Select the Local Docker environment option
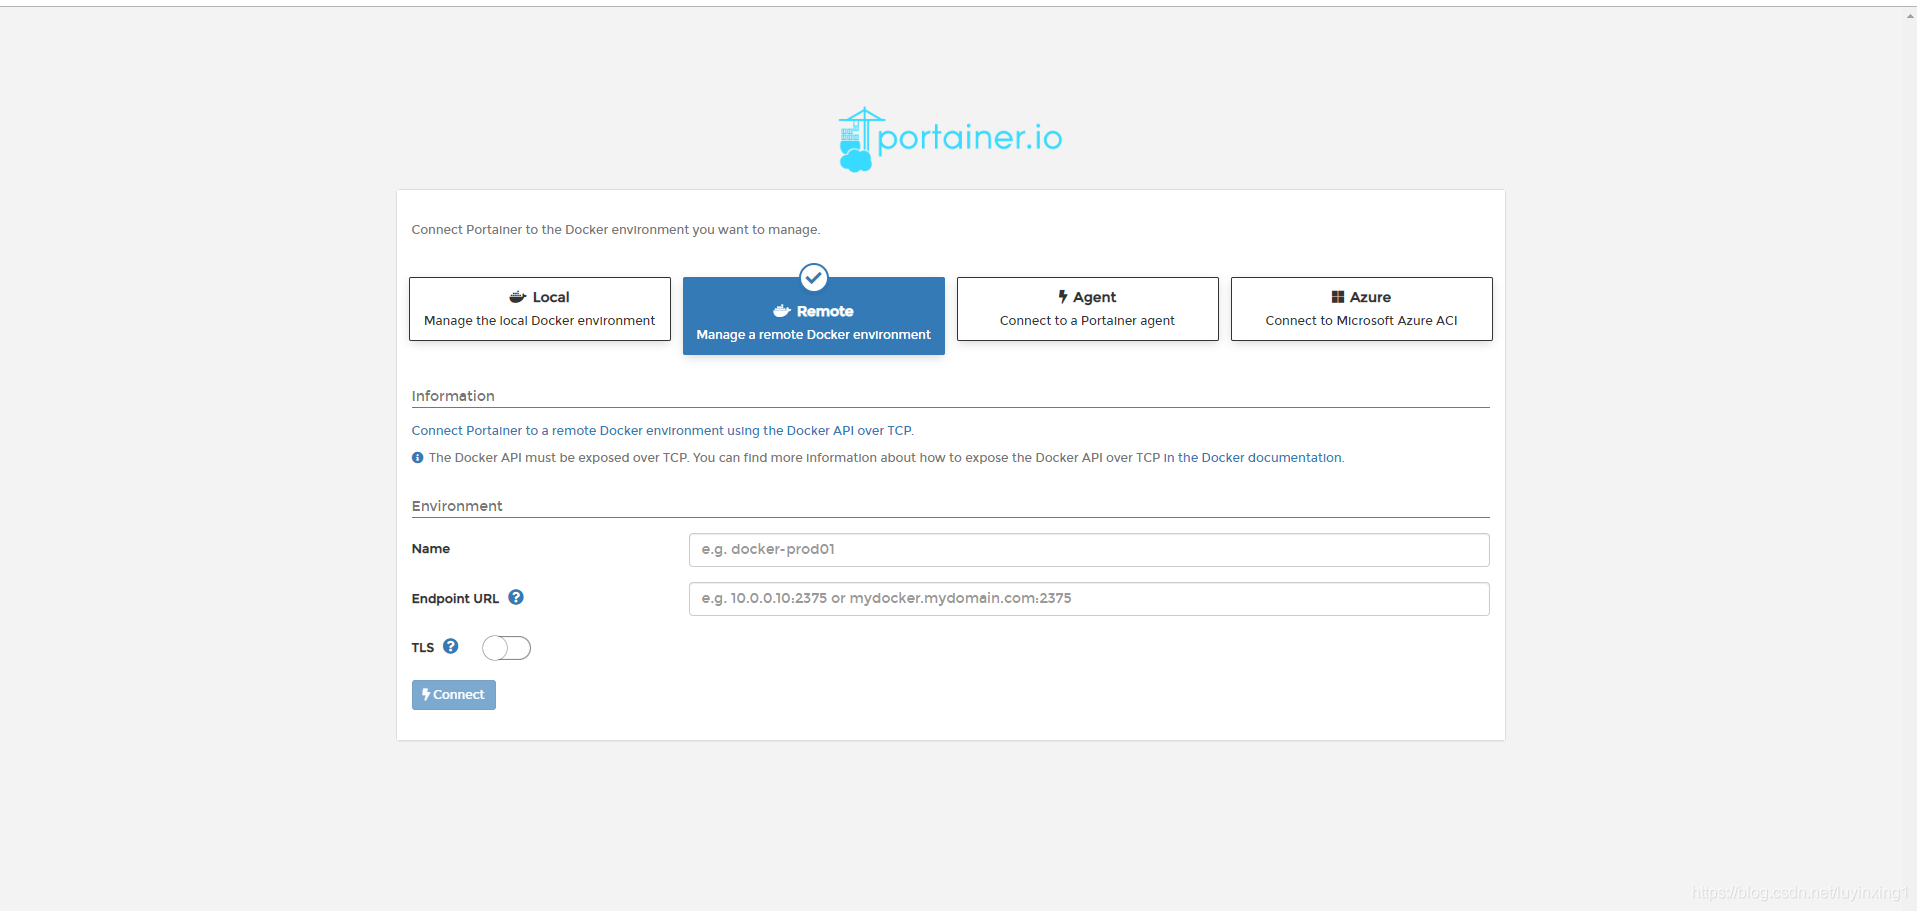The image size is (1917, 911). 540,309
